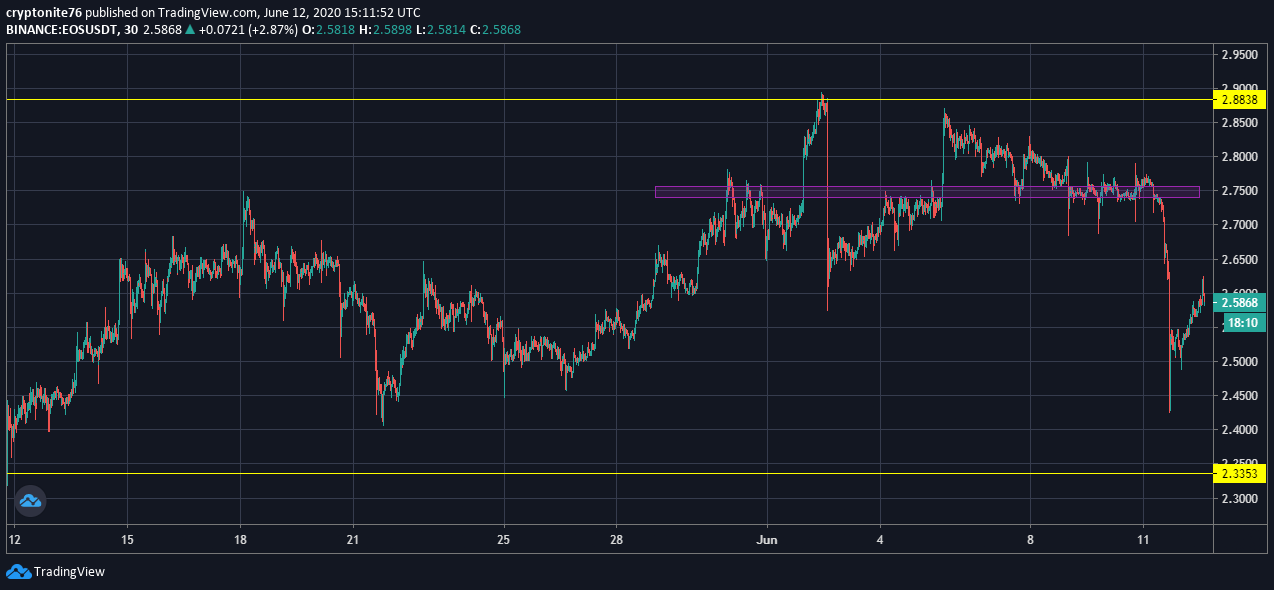The width and height of the screenshot is (1274, 590).
Task: Select the 2.8838 yellow price label
Action: (1239, 99)
